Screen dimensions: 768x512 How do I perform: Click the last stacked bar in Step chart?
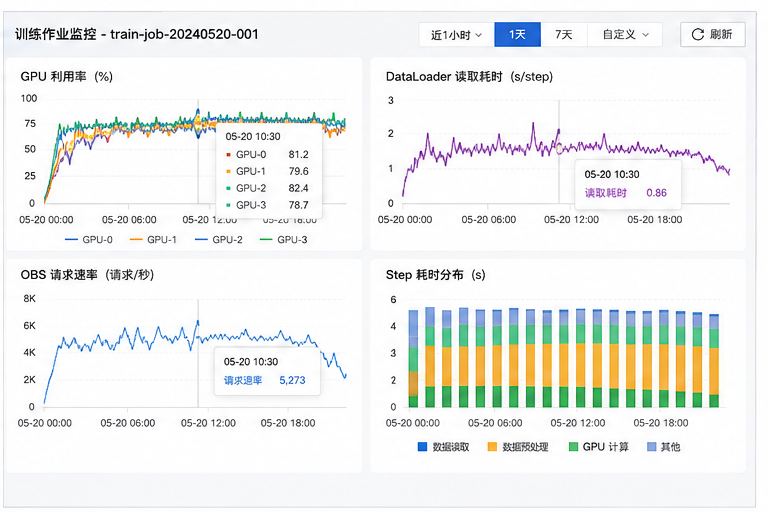click(x=714, y=361)
